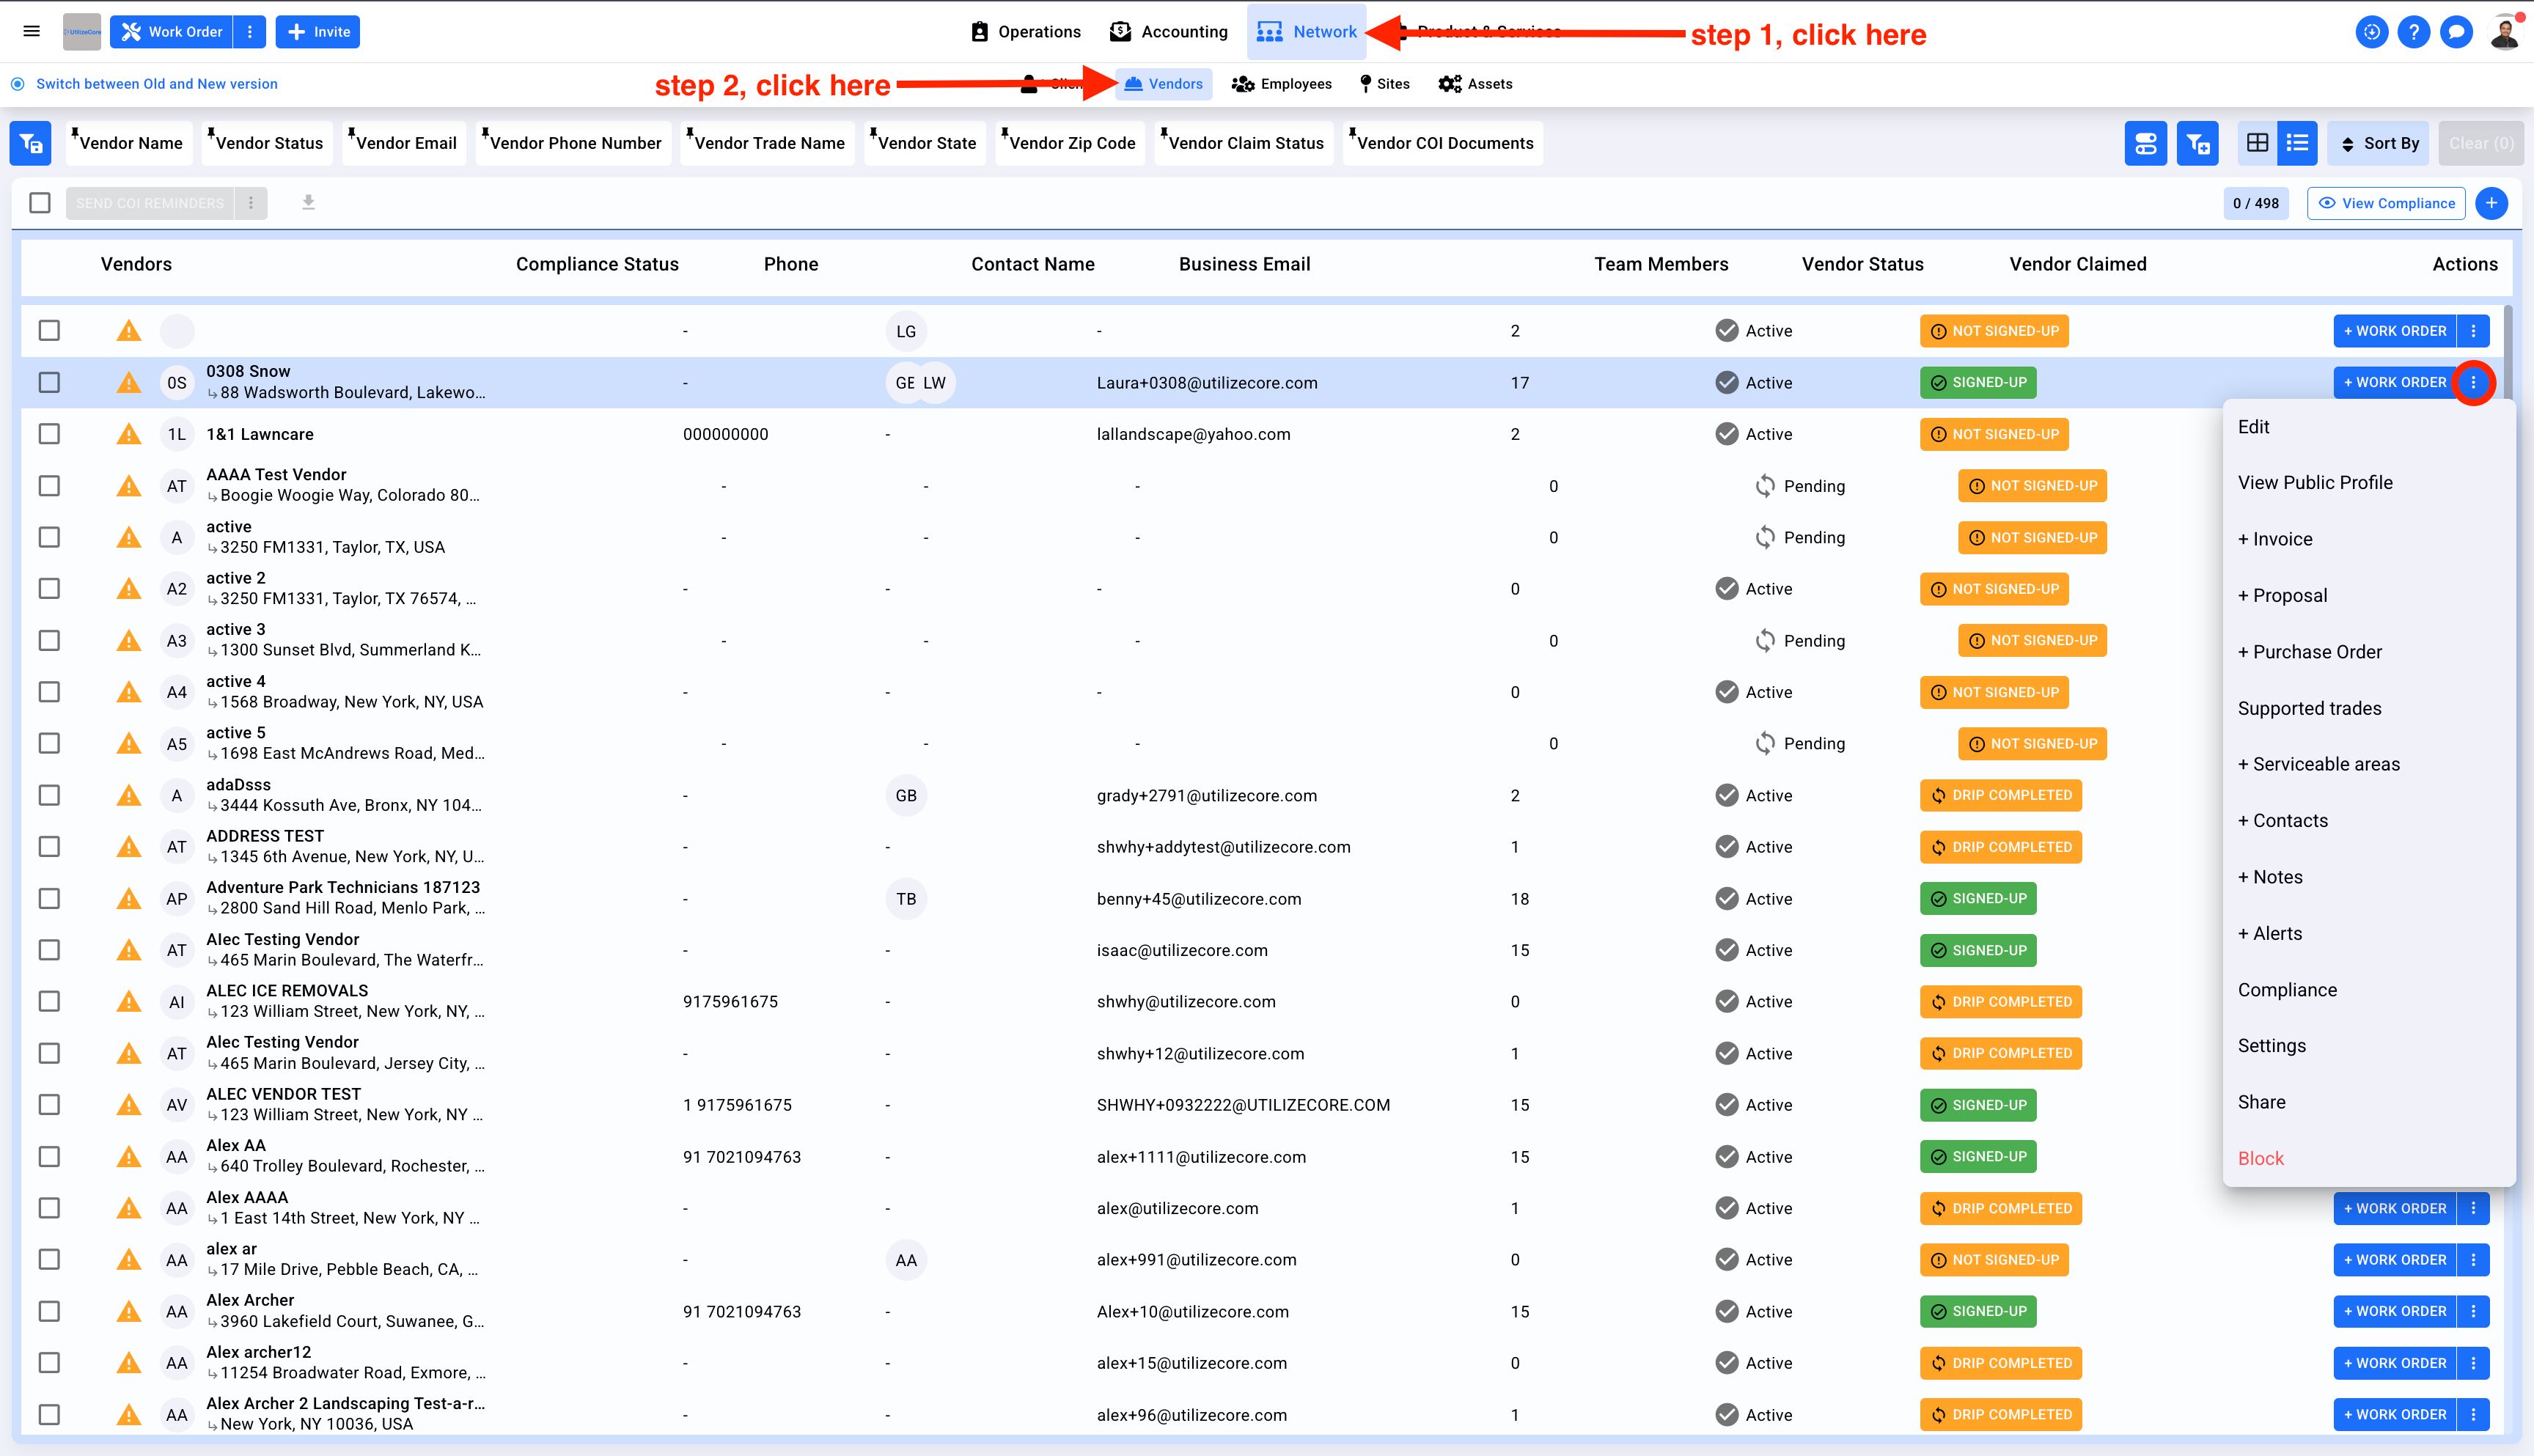Click the download icon in toolbar

coord(308,203)
